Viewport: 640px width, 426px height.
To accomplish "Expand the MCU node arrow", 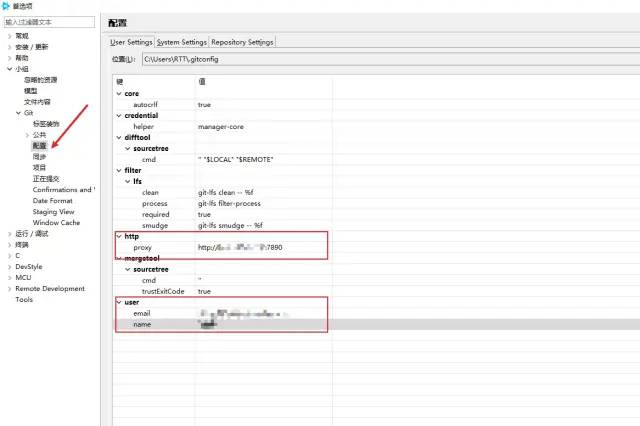I will point(9,278).
